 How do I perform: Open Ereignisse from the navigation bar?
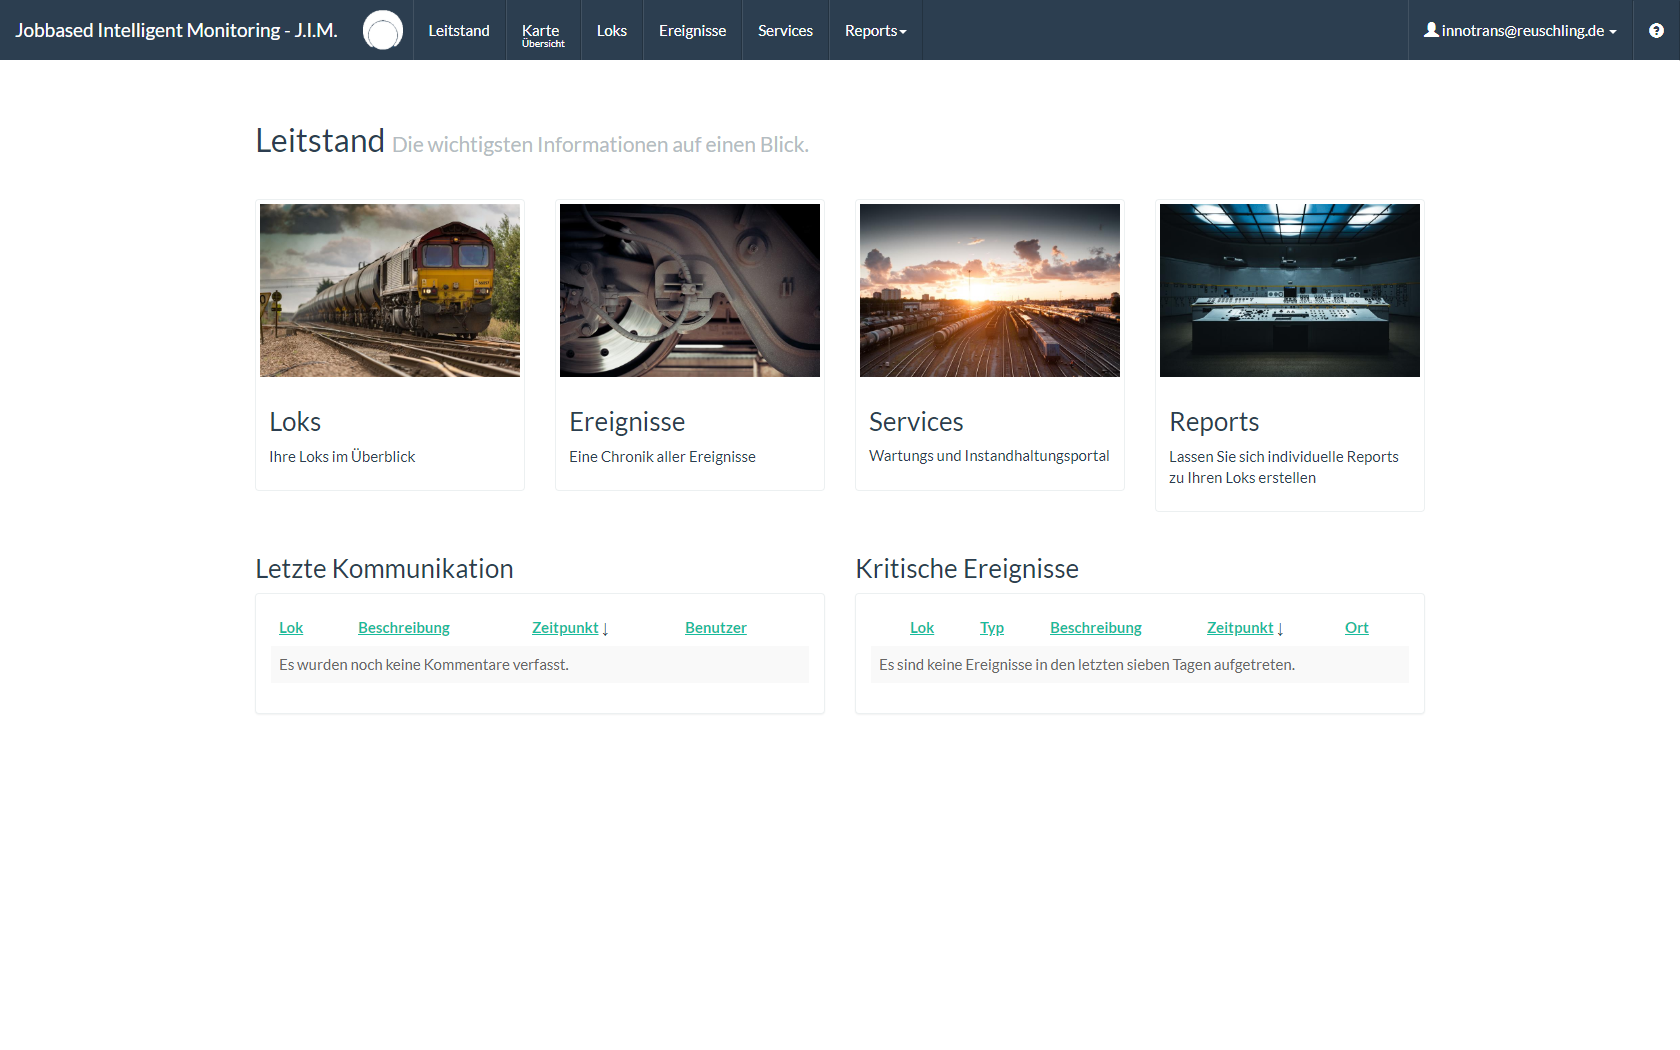click(692, 30)
